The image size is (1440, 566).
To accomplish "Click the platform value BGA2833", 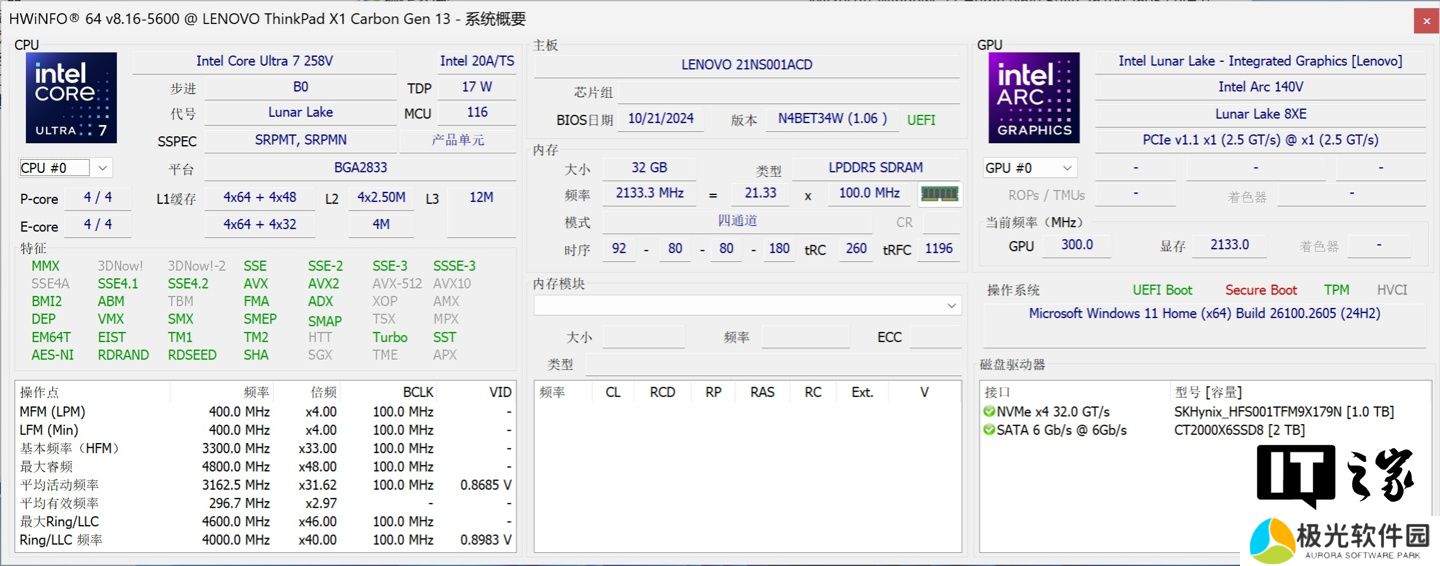I will tap(361, 168).
